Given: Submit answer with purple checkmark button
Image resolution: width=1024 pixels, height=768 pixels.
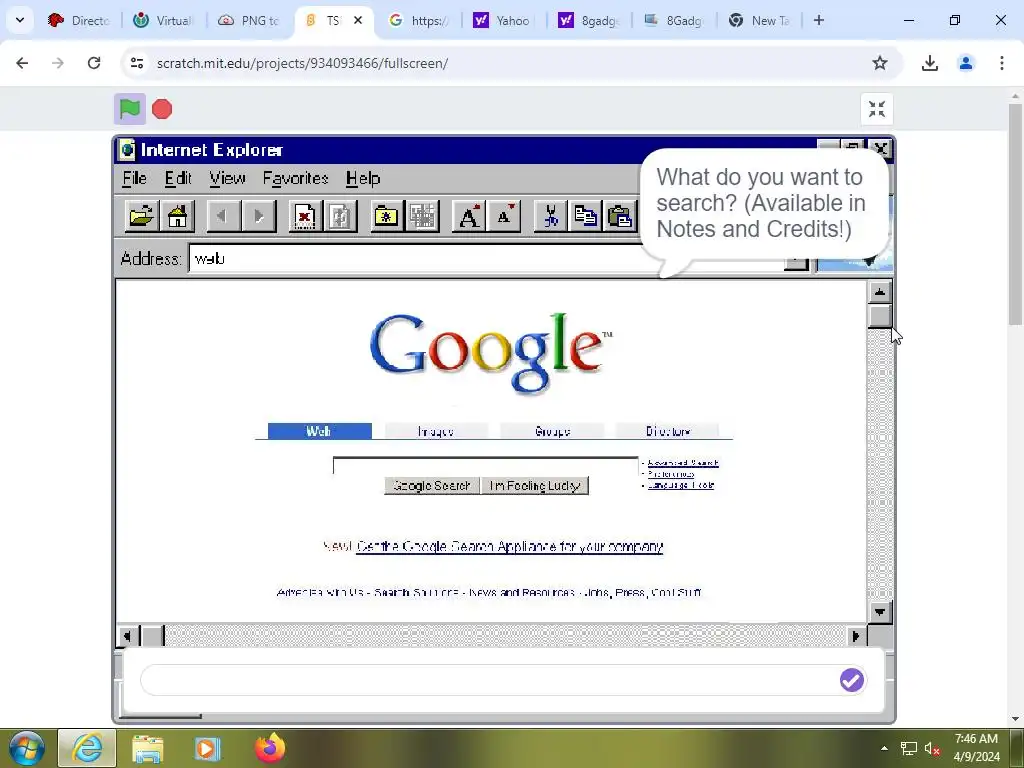Looking at the screenshot, I should [852, 680].
